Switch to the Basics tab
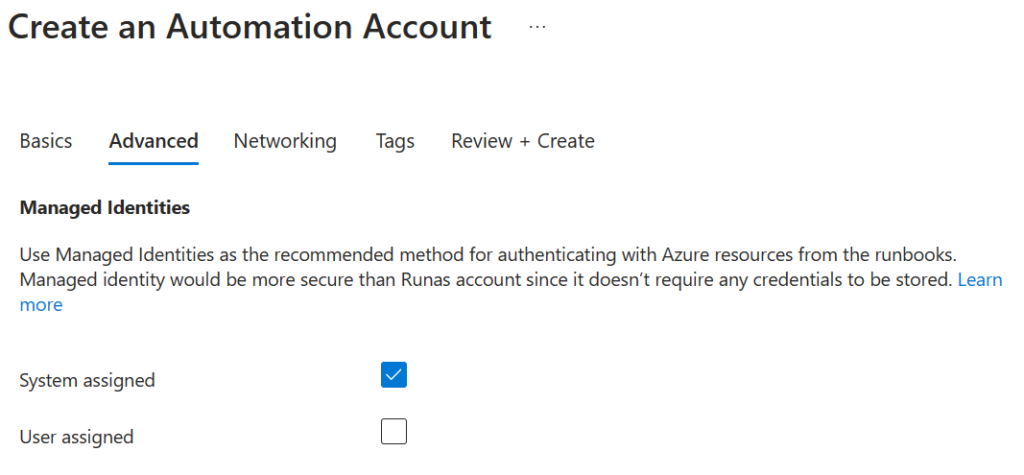1024x475 pixels. [46, 141]
